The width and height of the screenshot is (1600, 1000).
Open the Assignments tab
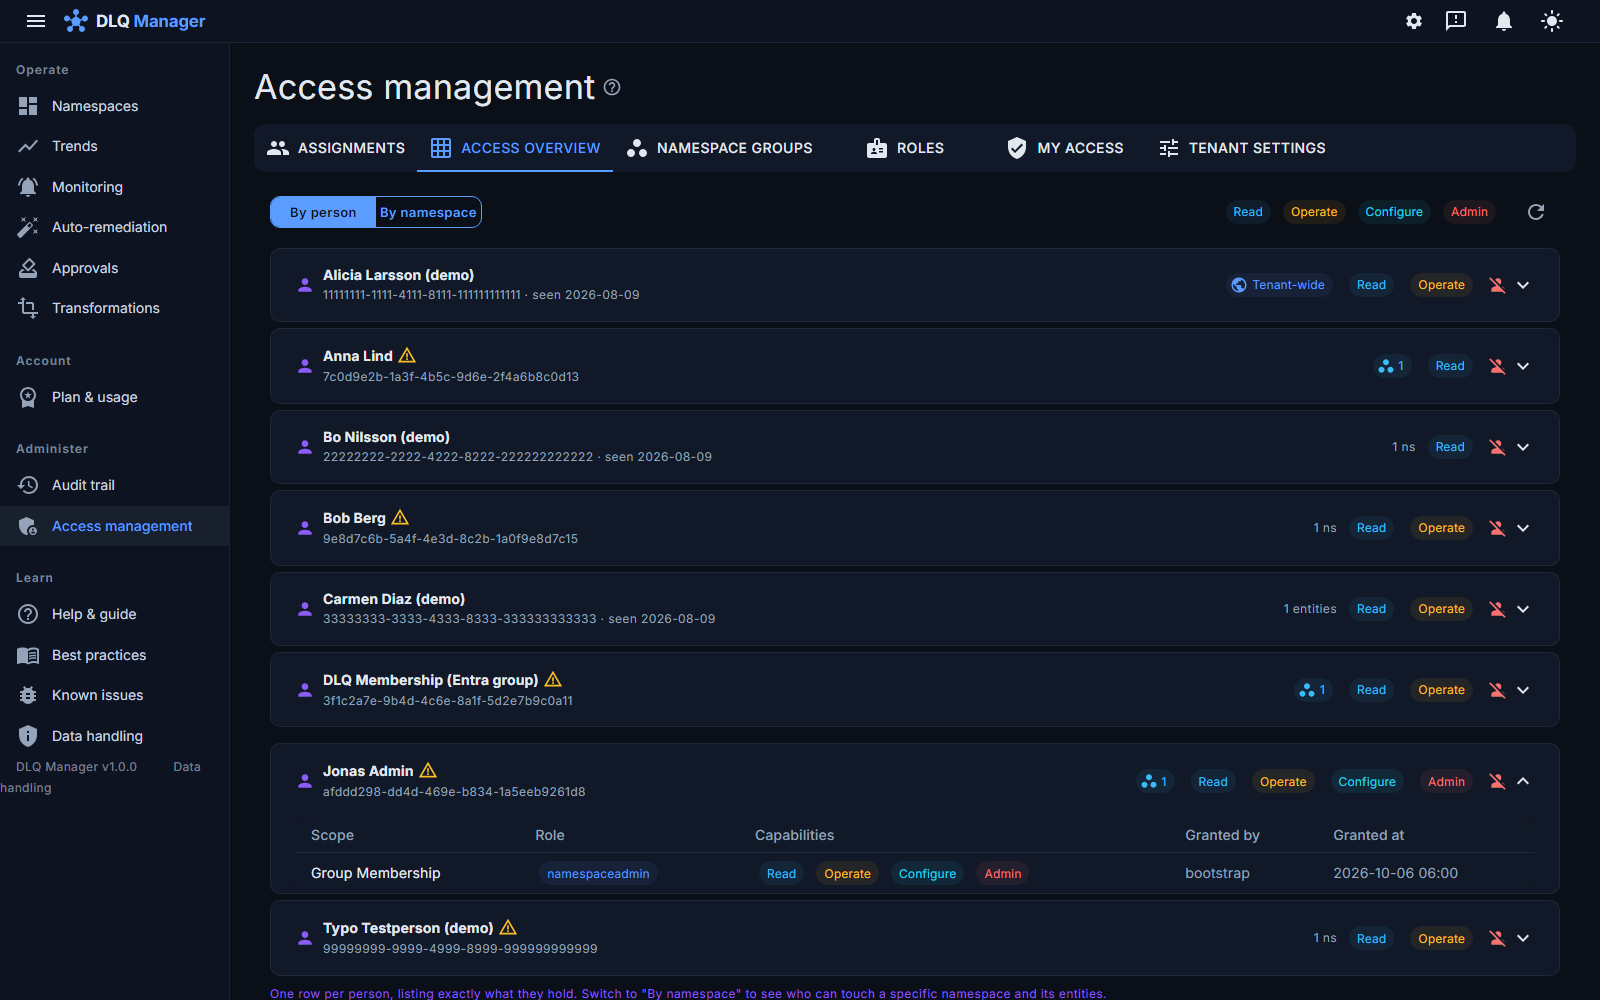tap(336, 148)
